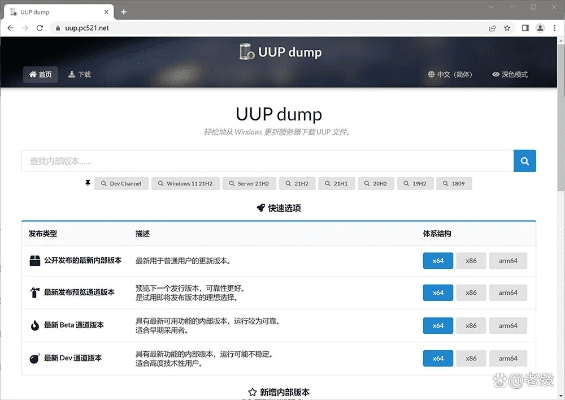The width and height of the screenshot is (565, 400).
Task: Click the 最新 Dev 通道版本 label
Action: [72, 358]
